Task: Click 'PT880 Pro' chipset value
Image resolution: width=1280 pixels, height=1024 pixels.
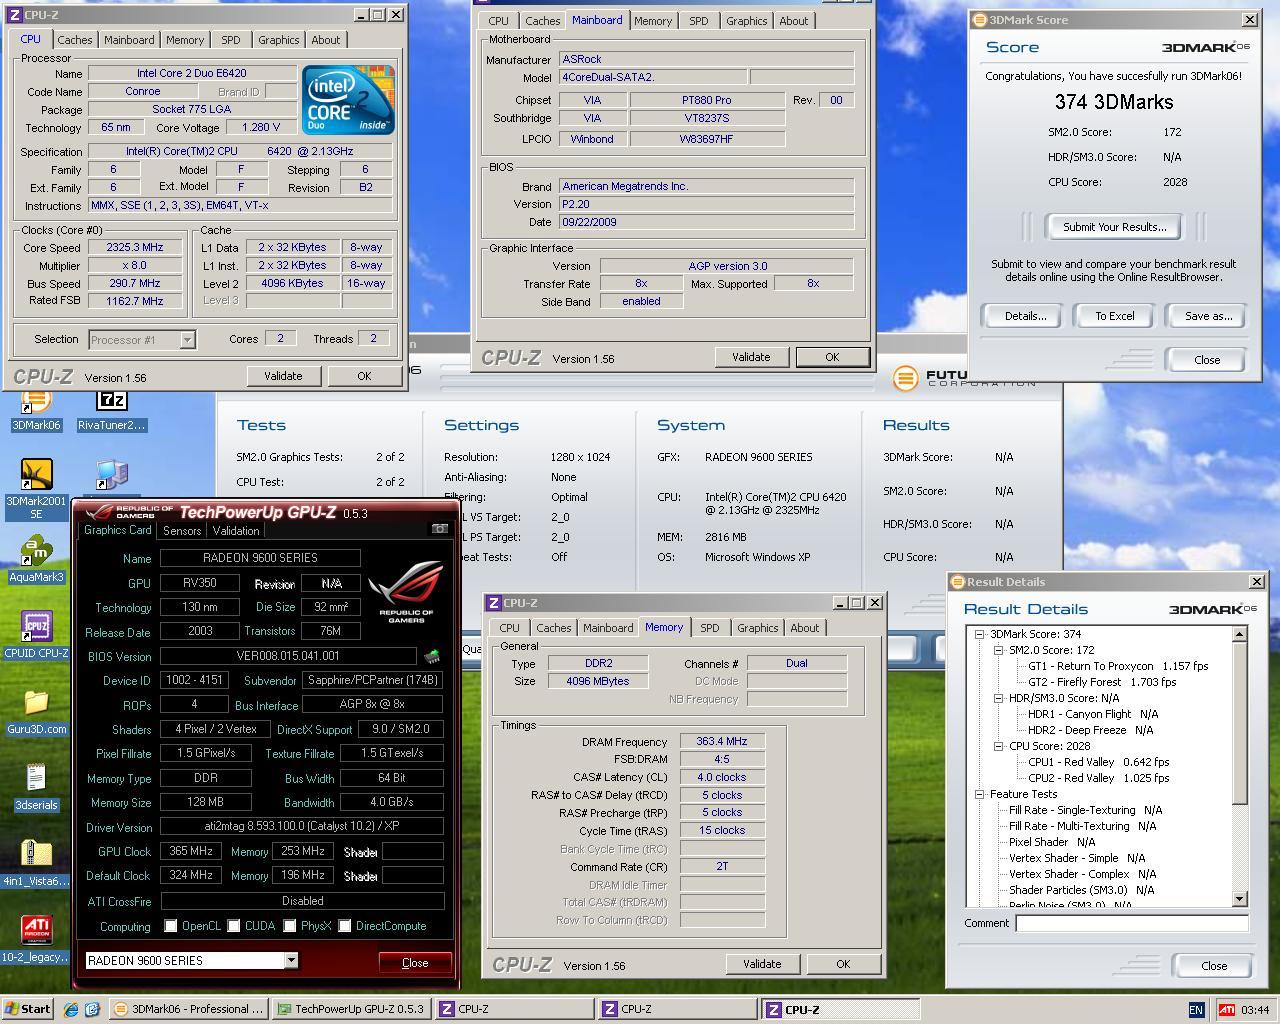Action: tap(707, 100)
